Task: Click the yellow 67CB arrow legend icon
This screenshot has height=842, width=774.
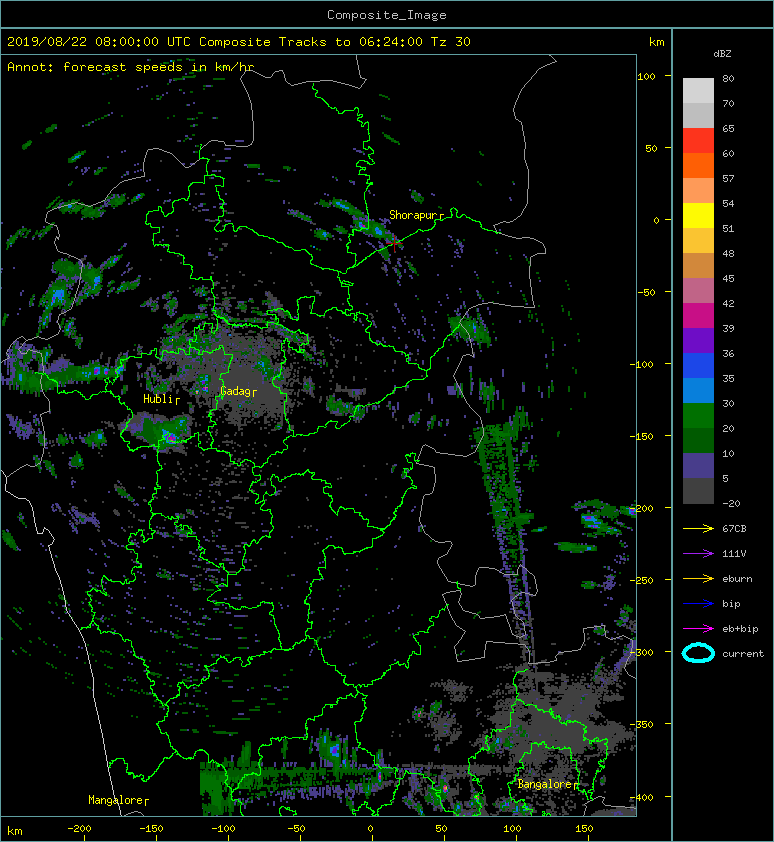Action: (698, 528)
